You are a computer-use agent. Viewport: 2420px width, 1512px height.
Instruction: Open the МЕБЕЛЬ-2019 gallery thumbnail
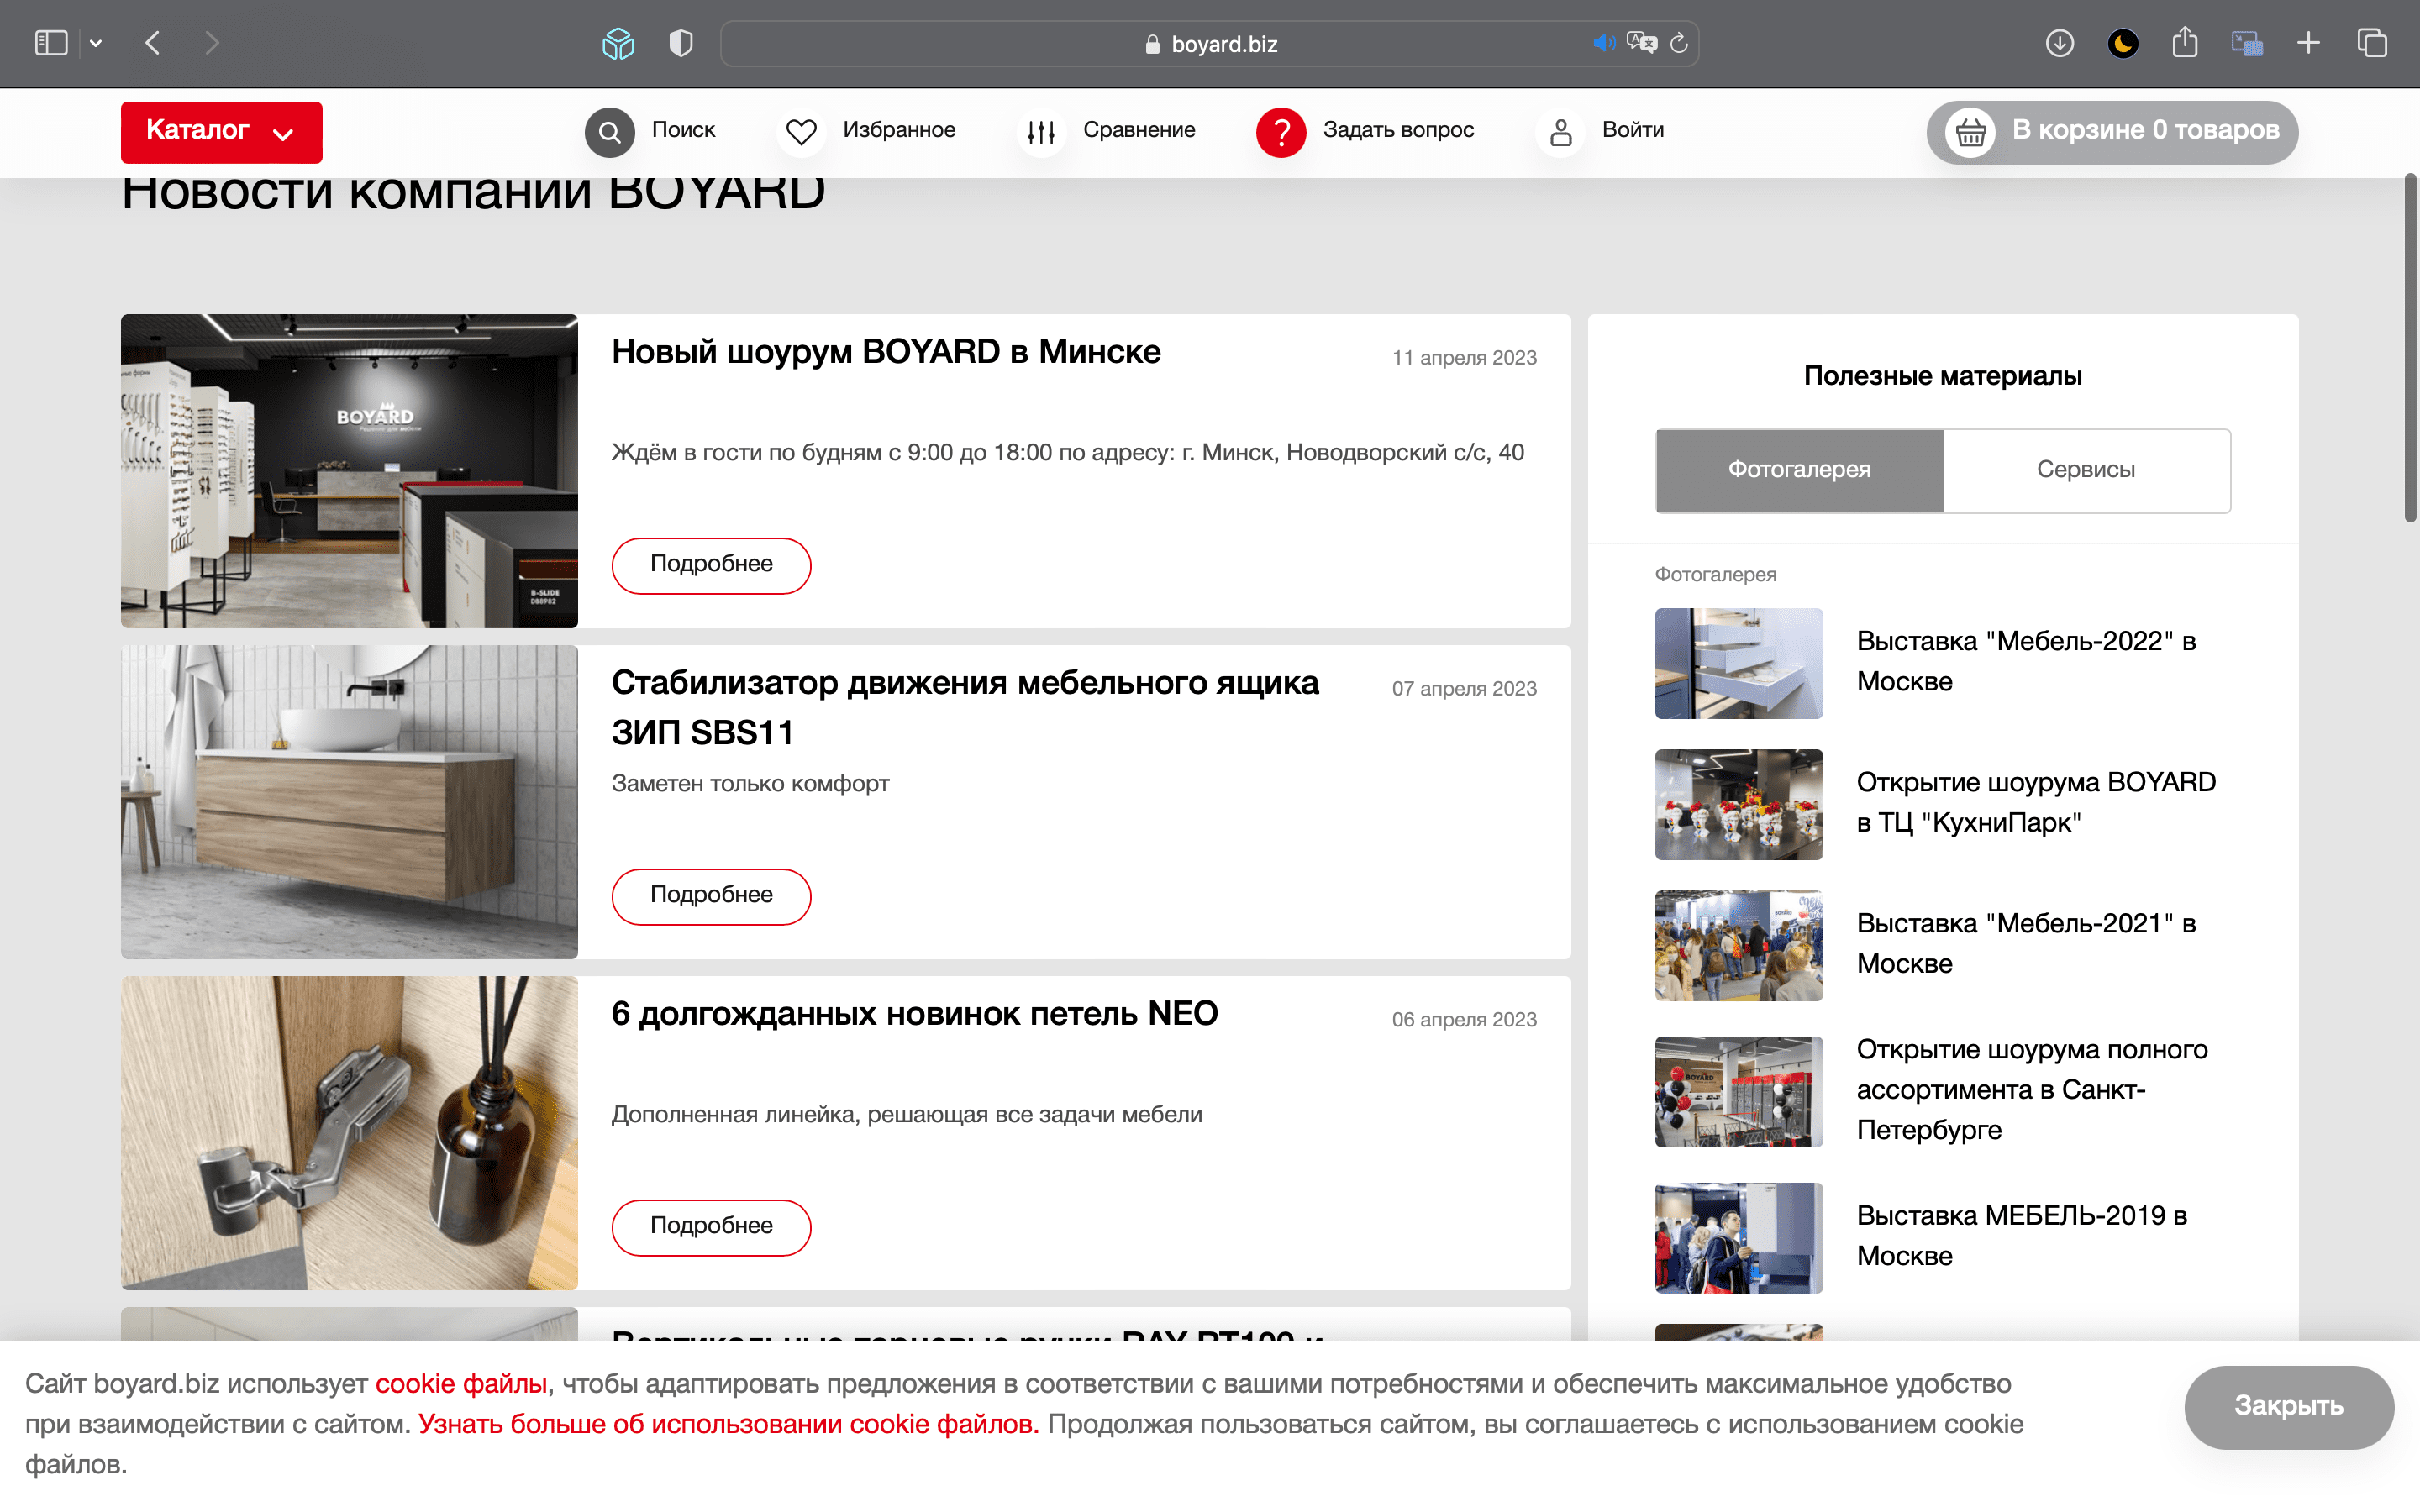1738,1238
